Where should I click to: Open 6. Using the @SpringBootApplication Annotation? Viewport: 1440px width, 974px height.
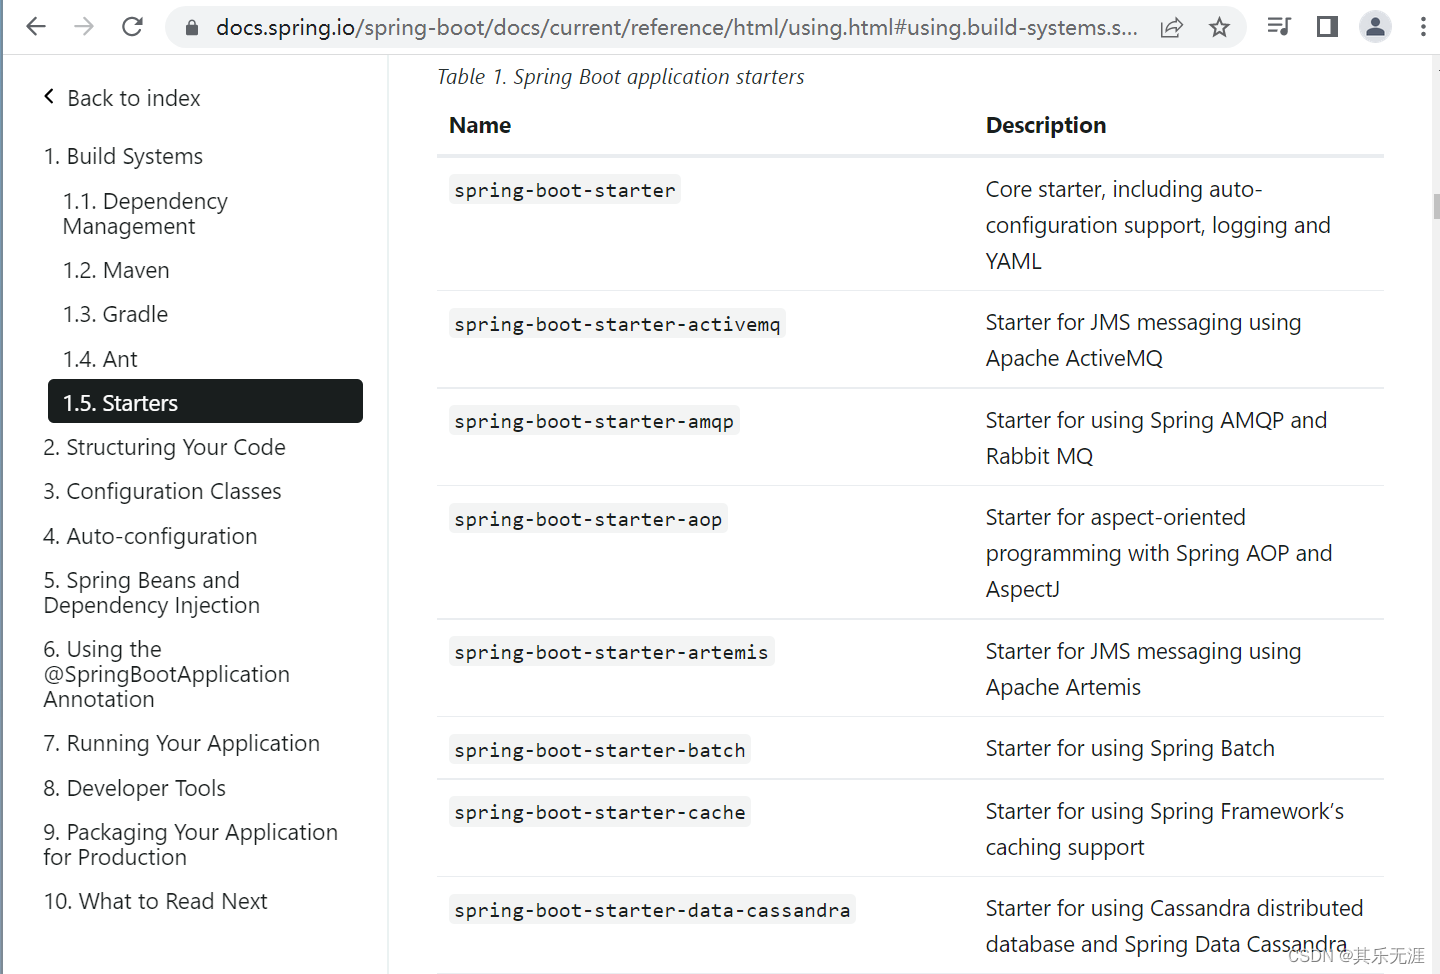pyautogui.click(x=166, y=674)
